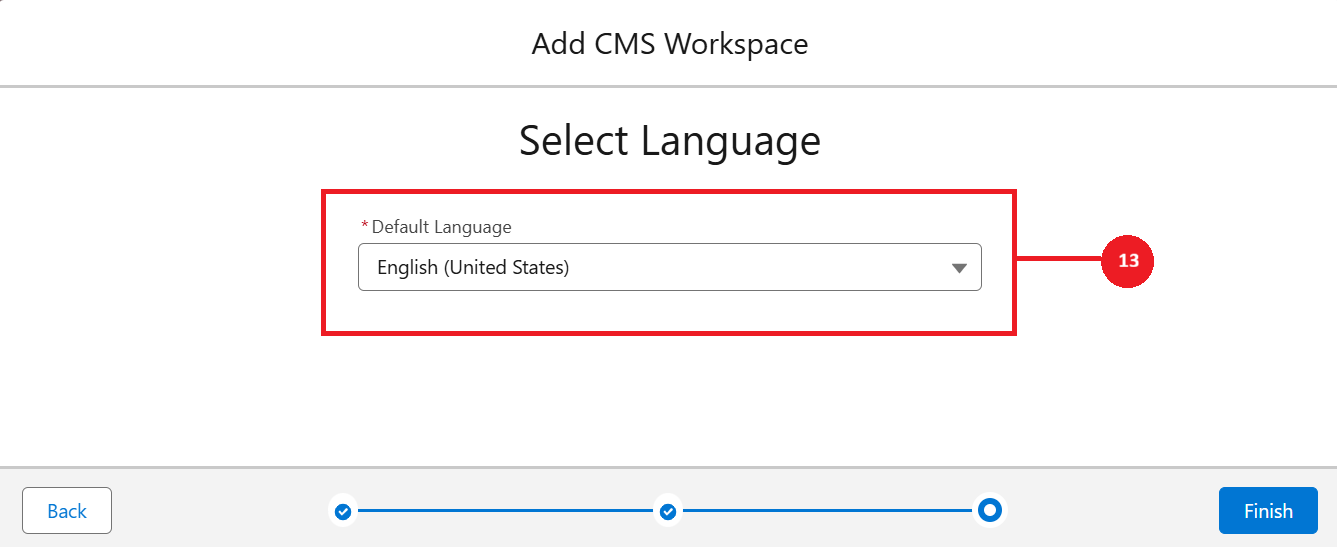Click the first completed step checkmark
The height and width of the screenshot is (547, 1337).
pyautogui.click(x=343, y=511)
